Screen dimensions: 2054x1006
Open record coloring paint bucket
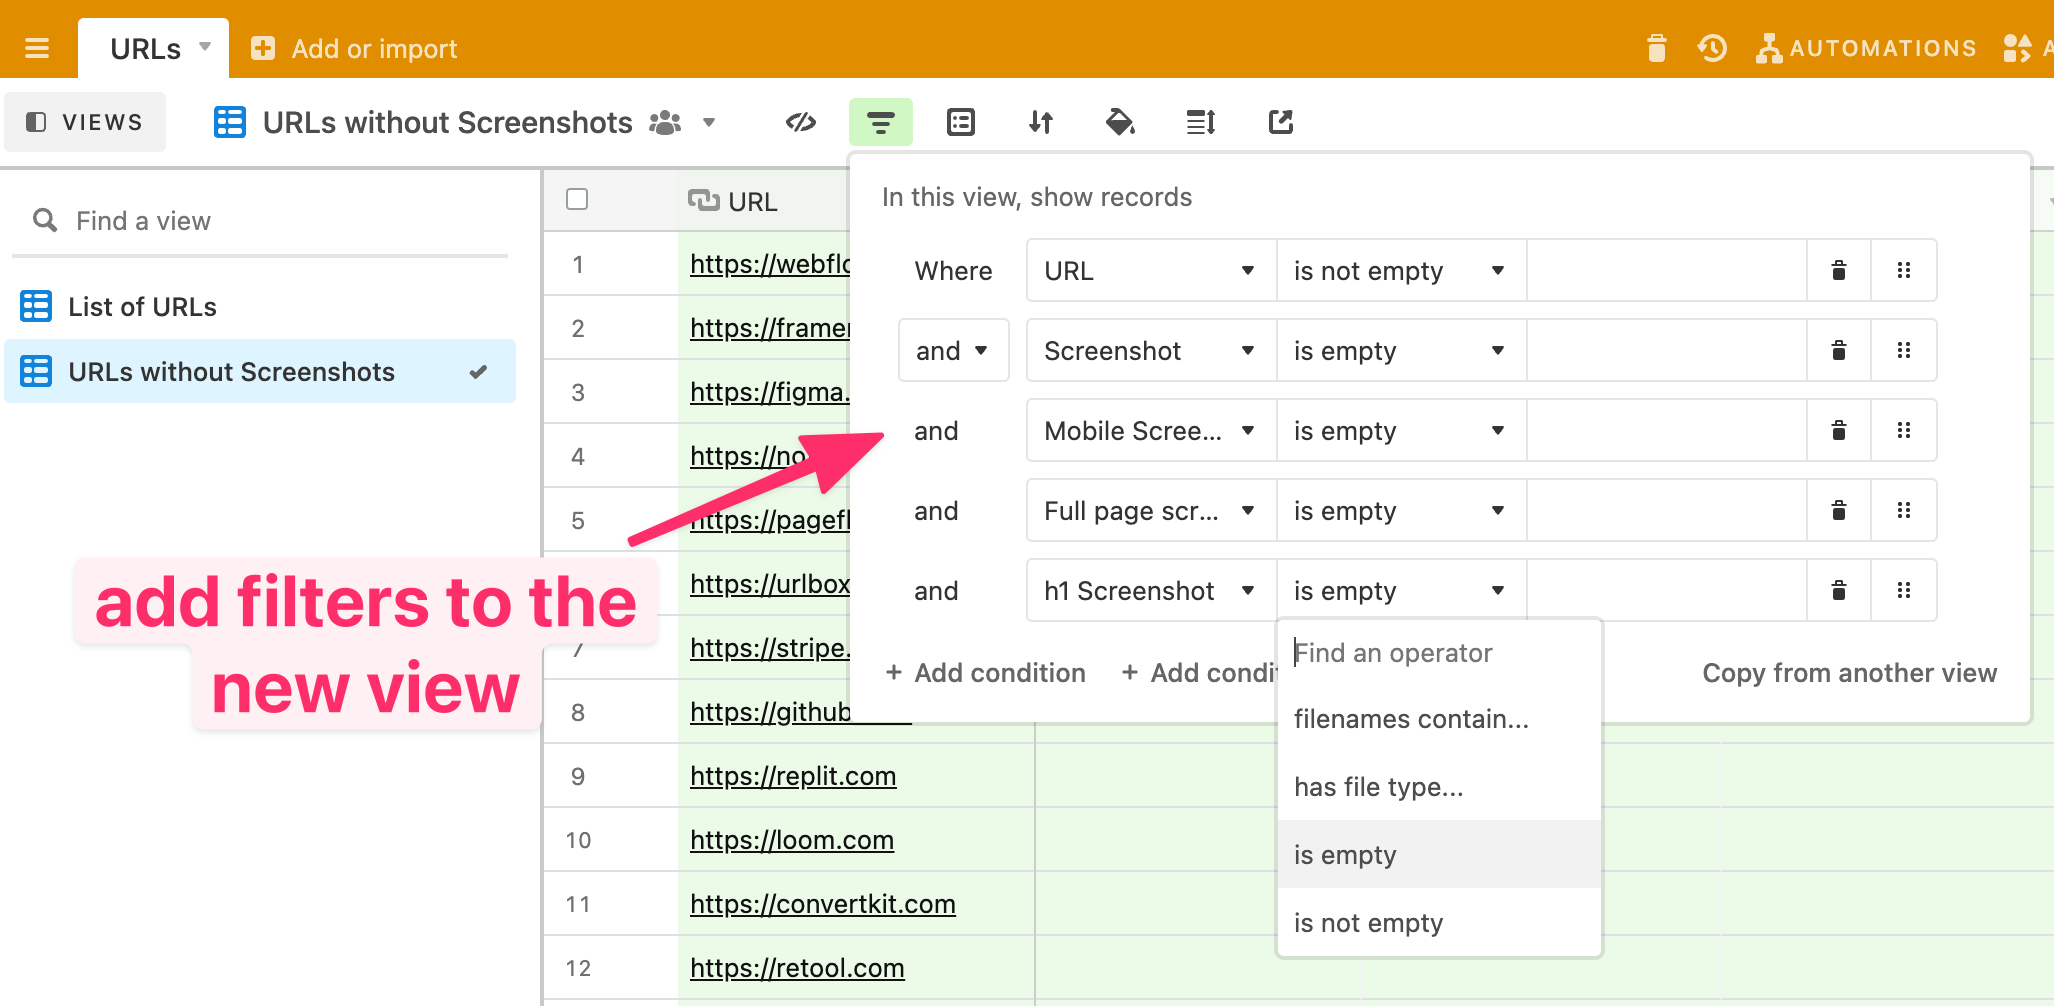click(x=1120, y=121)
